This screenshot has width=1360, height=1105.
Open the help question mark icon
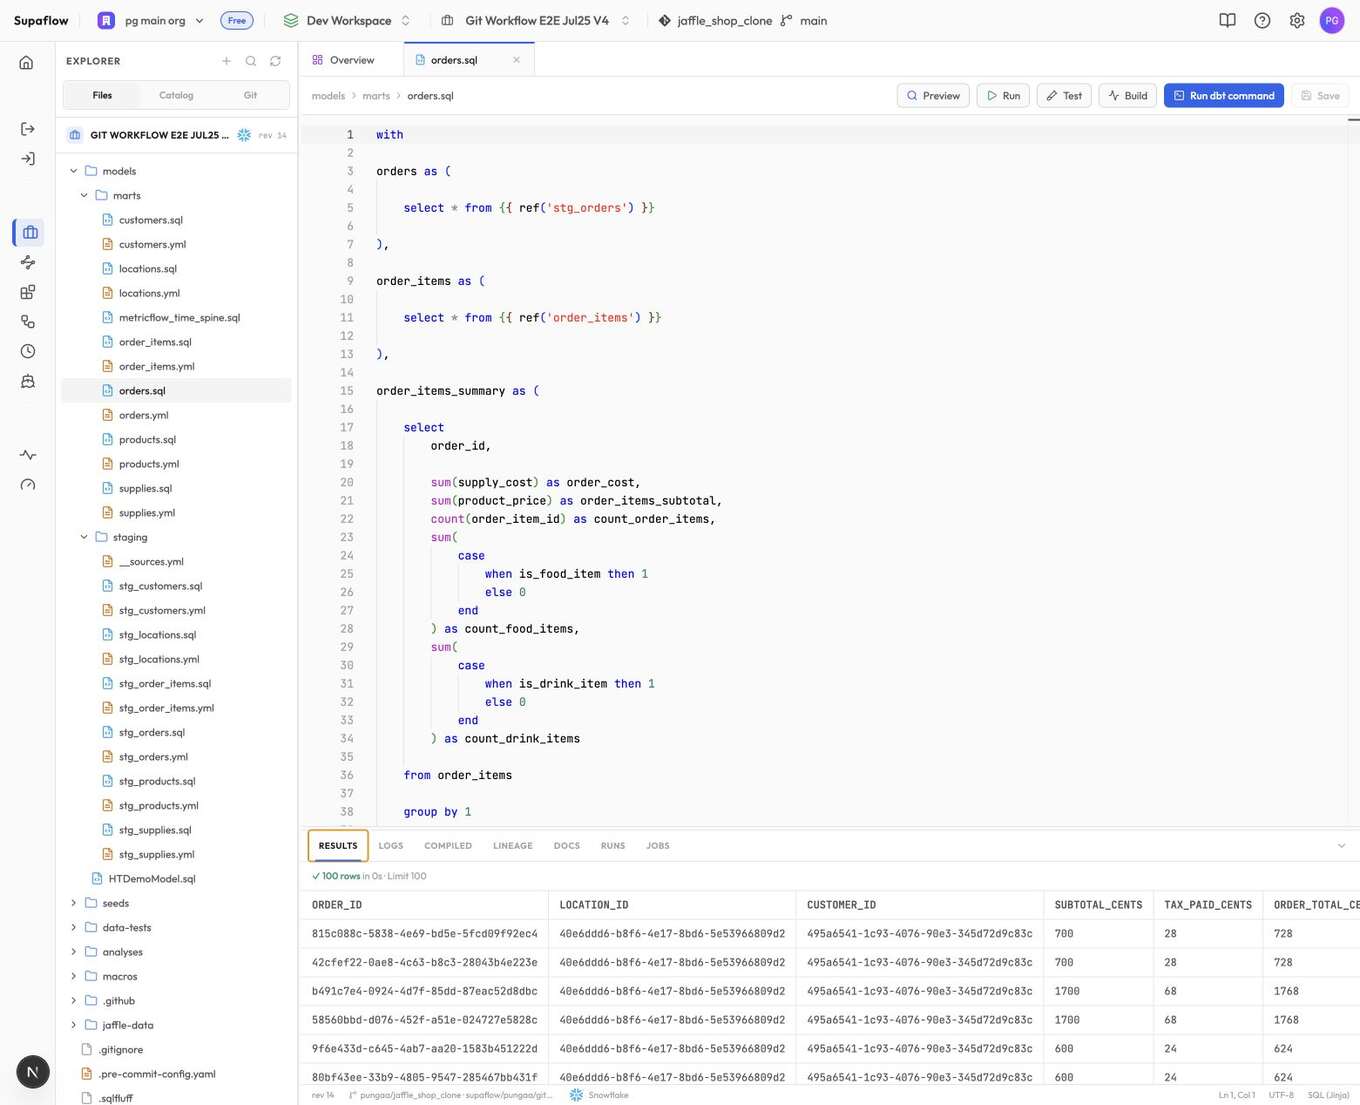(x=1262, y=20)
